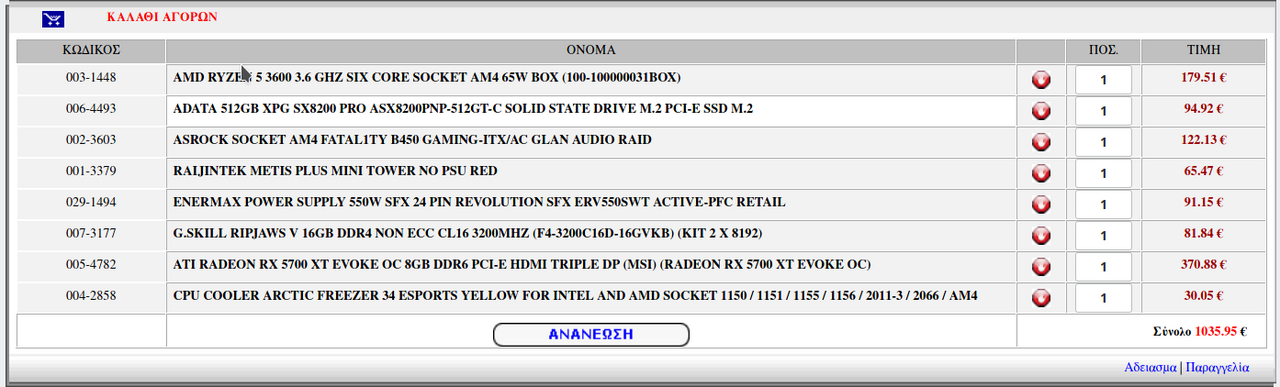The height and width of the screenshot is (387, 1280).
Task: Edit quantity for Enermax power supply
Action: 1104,204
